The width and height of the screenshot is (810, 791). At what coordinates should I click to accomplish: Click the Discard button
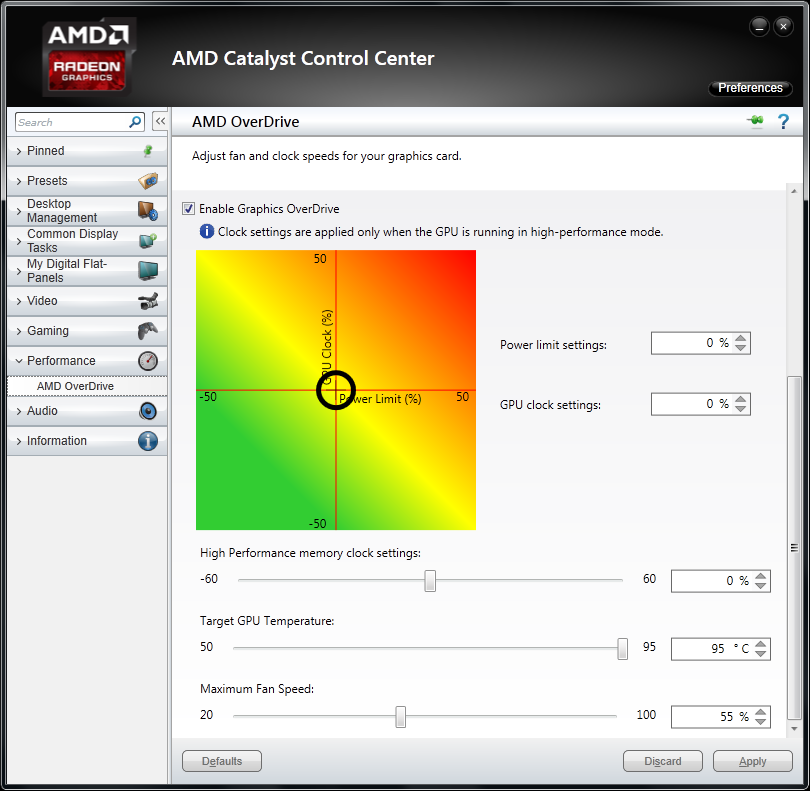point(662,761)
